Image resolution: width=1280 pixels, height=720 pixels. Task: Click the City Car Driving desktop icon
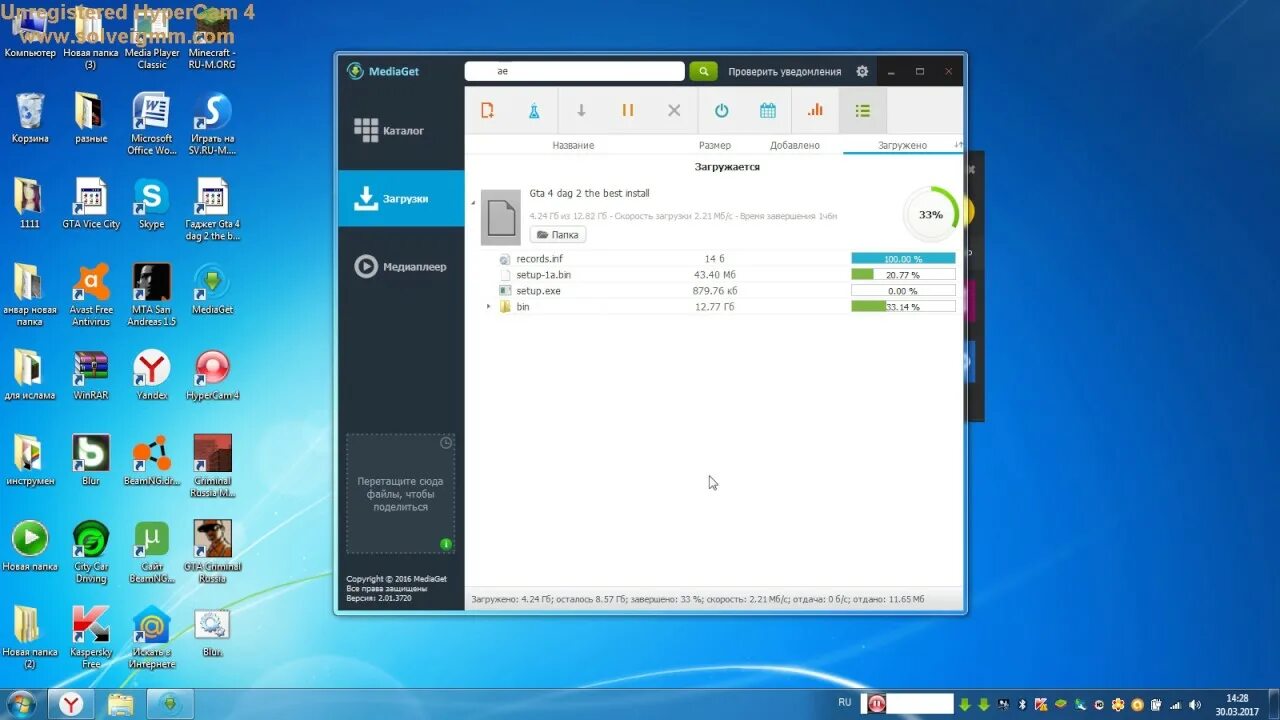91,552
